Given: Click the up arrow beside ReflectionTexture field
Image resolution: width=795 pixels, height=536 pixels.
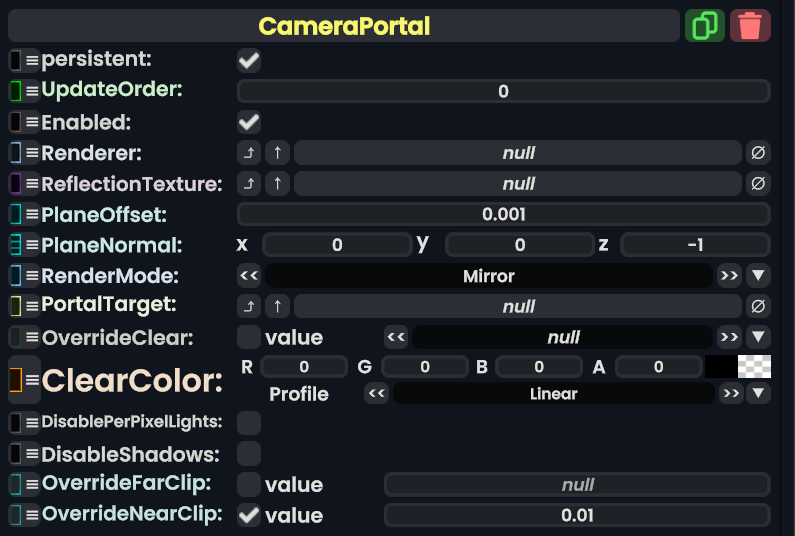Looking at the screenshot, I should 277,184.
